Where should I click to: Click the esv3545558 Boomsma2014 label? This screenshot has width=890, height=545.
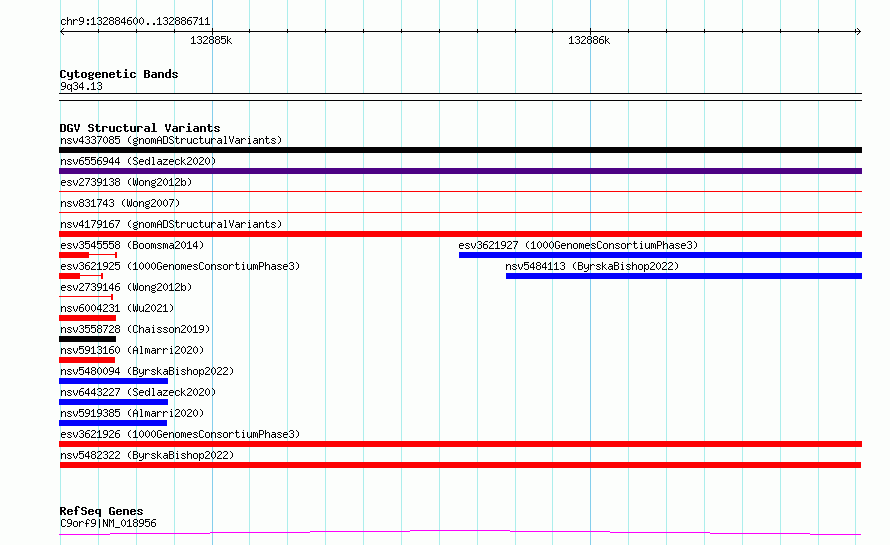[x=132, y=245]
